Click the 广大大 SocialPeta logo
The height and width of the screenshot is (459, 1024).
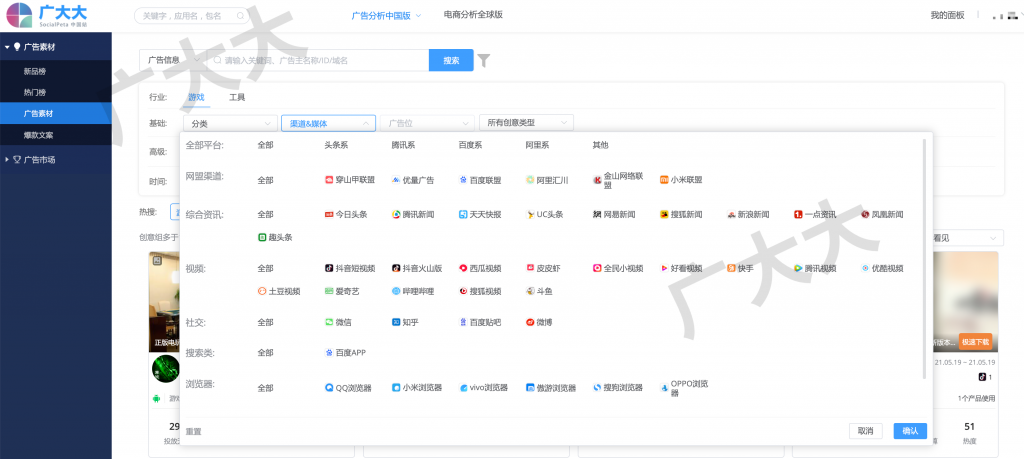(x=46, y=14)
